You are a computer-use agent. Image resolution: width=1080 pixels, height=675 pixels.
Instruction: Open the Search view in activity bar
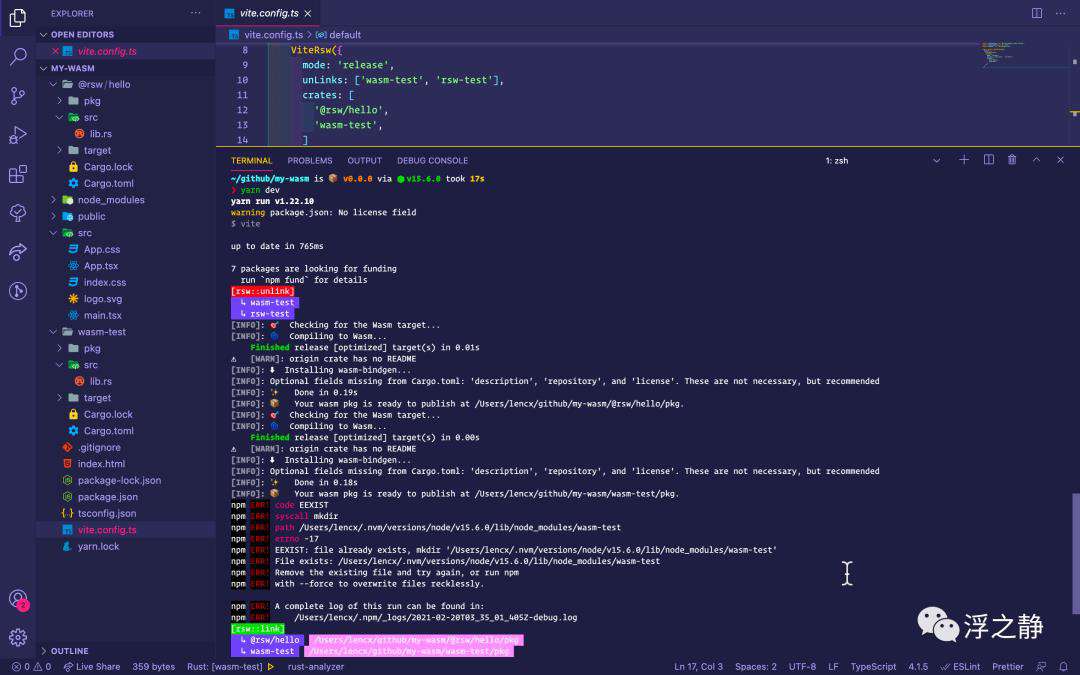click(x=18, y=56)
